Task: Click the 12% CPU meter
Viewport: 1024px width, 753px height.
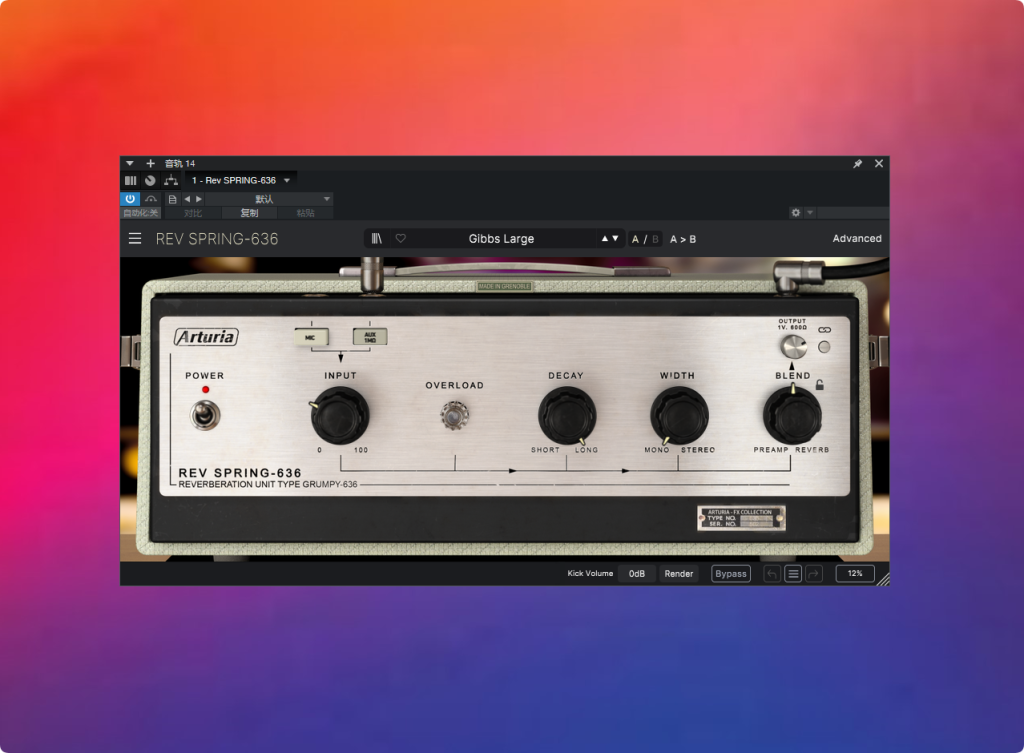Action: 855,573
